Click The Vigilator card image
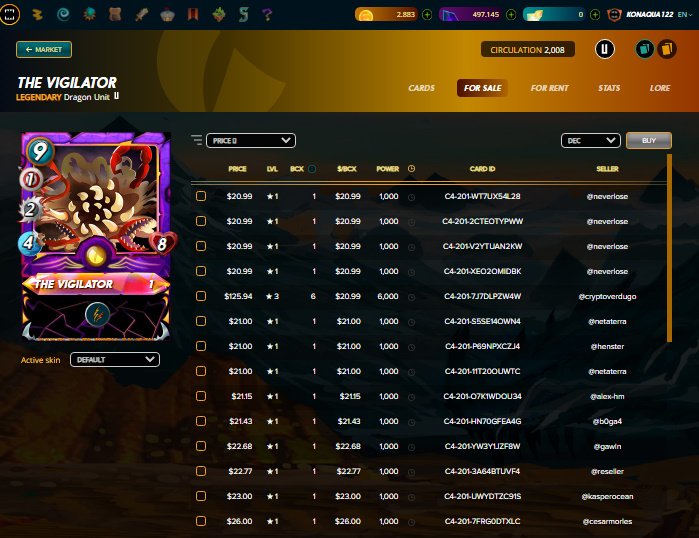Viewport: 699px width, 538px height. [96, 236]
